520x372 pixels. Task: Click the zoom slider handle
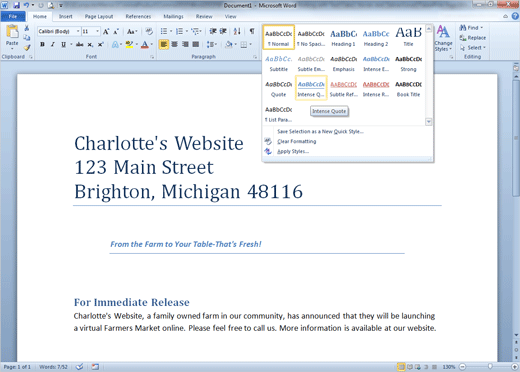pyautogui.click(x=490, y=367)
